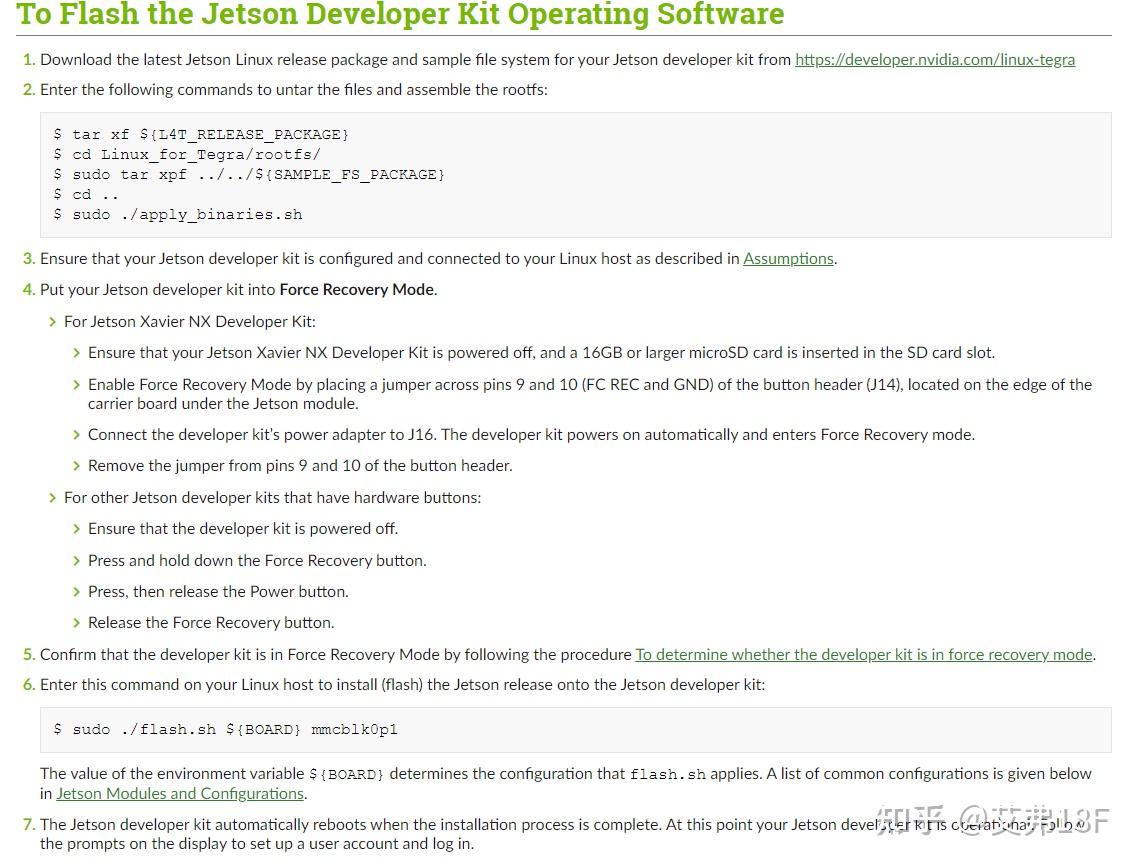Click chevron beside 'For other Jetson developer kits'
The height and width of the screenshot is (867, 1137).
[x=52, y=498]
